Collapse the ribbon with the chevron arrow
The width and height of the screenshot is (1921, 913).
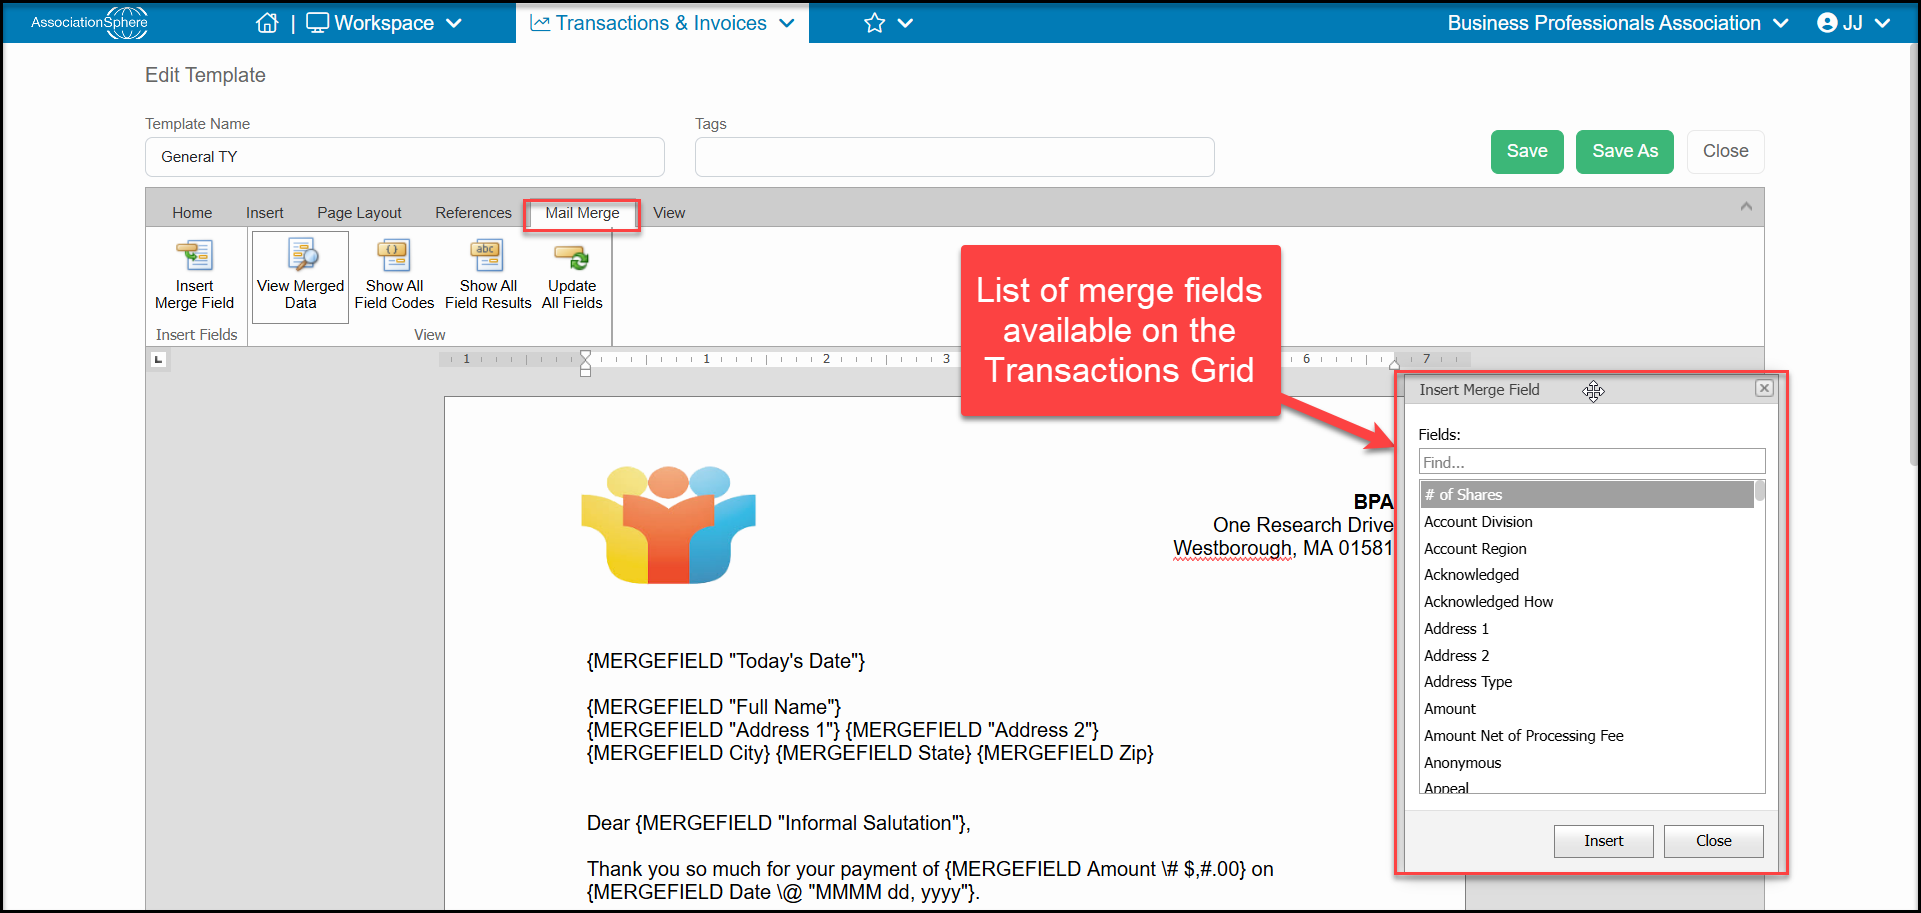1746,206
